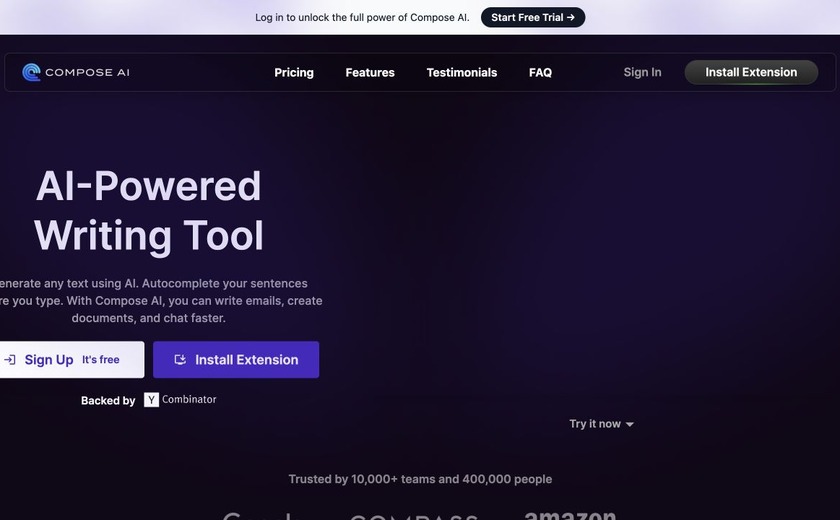Click the download icon in the purple Install Extension button
The image size is (840, 520).
pos(180,360)
